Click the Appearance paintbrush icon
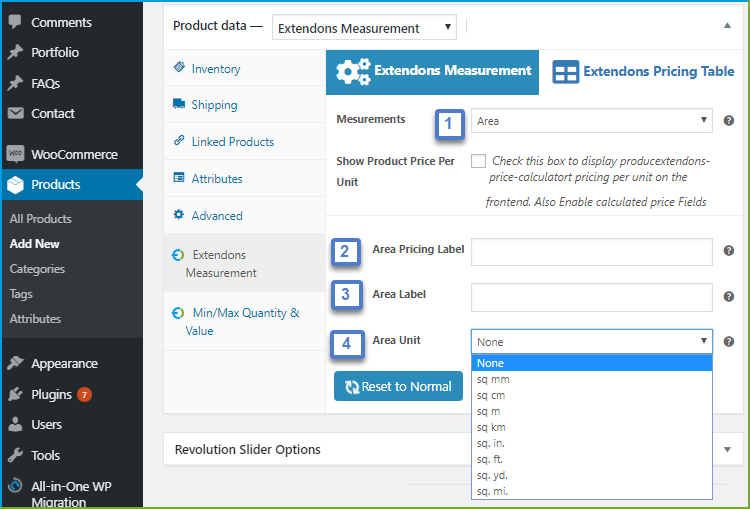 (15, 363)
